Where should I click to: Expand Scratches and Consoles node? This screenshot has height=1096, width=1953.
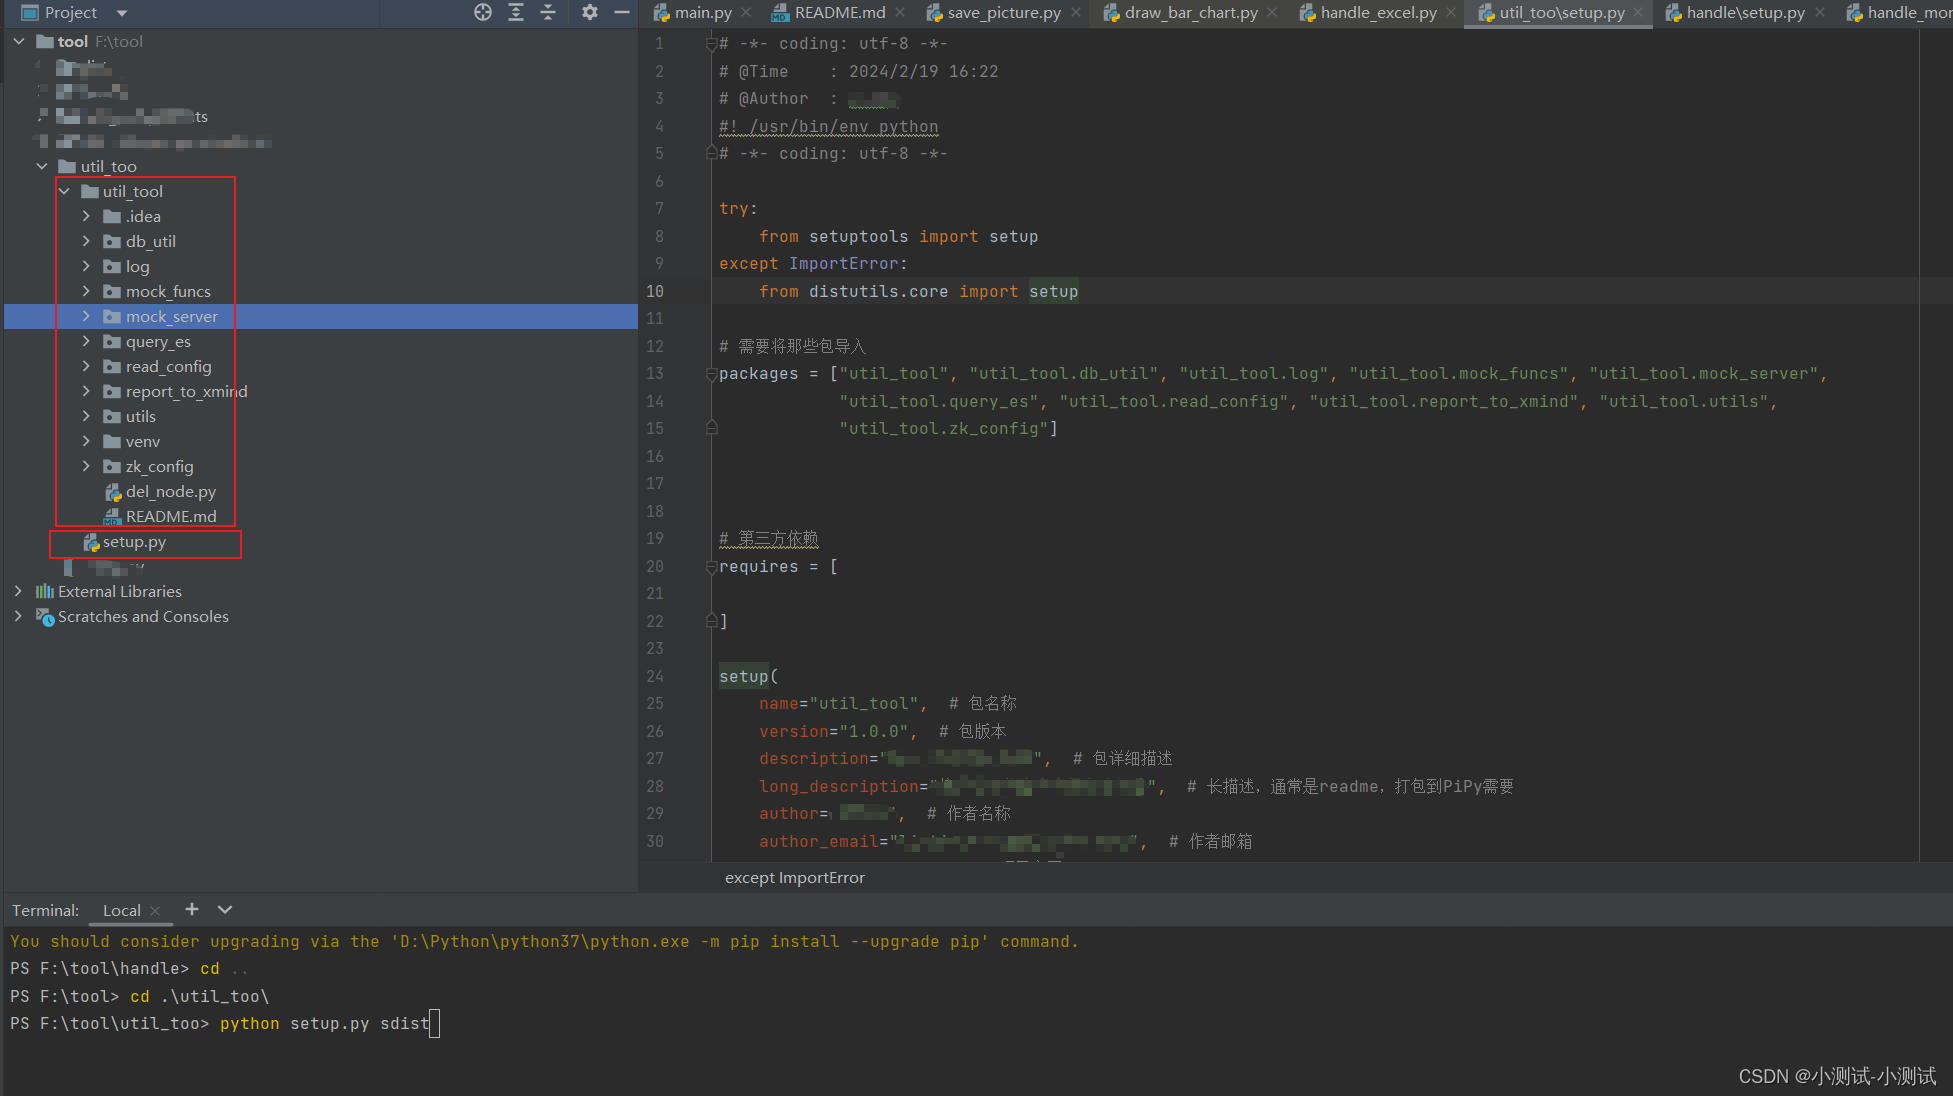coord(19,616)
